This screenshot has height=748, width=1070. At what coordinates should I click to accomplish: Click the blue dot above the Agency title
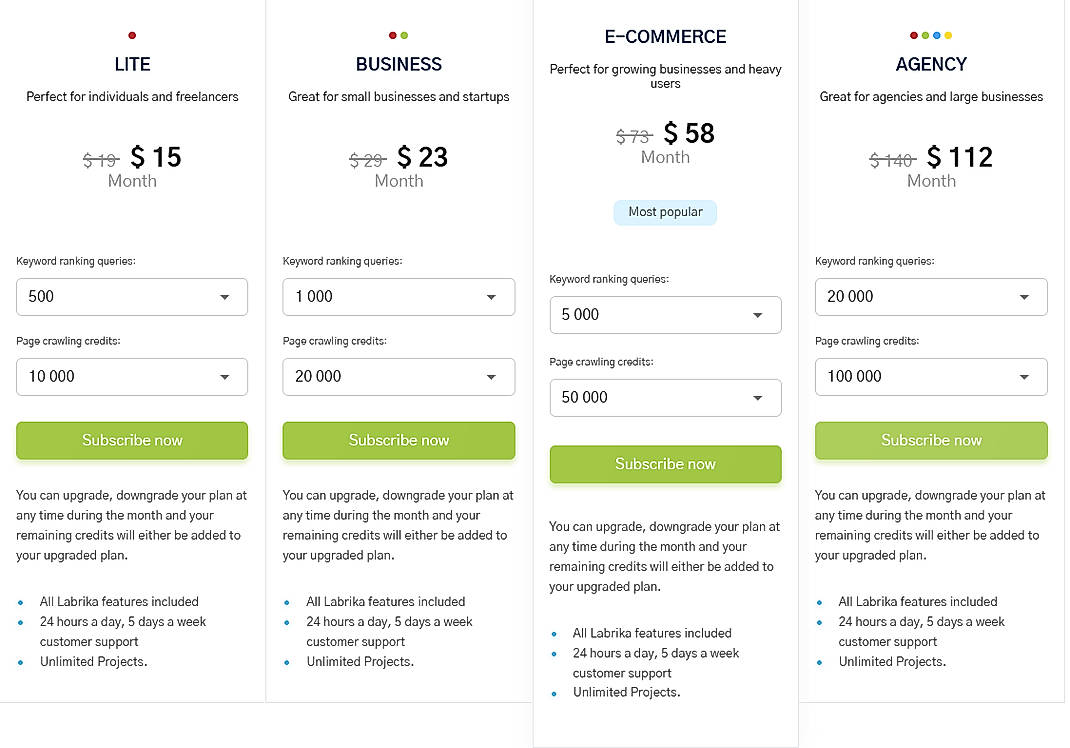pyautogui.click(x=936, y=34)
